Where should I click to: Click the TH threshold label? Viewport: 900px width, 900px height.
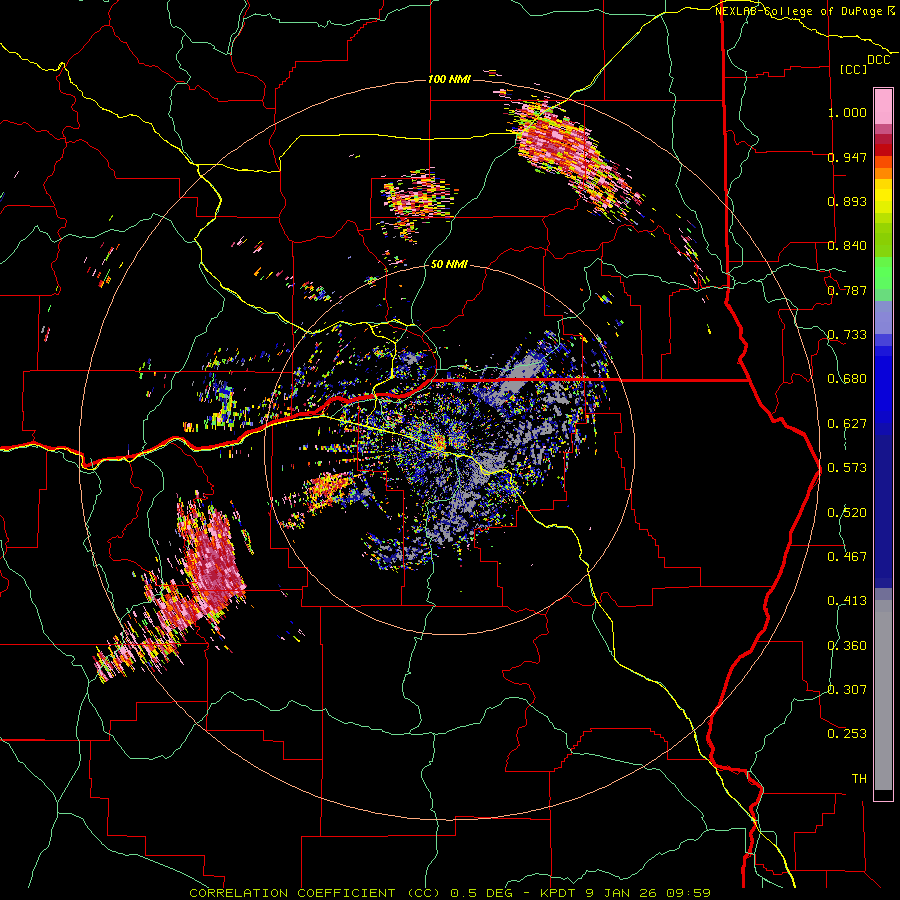[859, 779]
